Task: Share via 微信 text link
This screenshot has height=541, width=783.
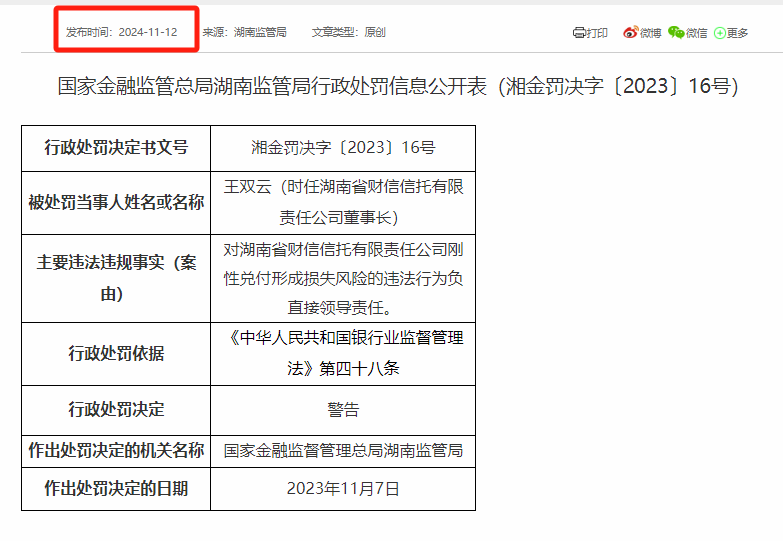Action: [x=696, y=33]
